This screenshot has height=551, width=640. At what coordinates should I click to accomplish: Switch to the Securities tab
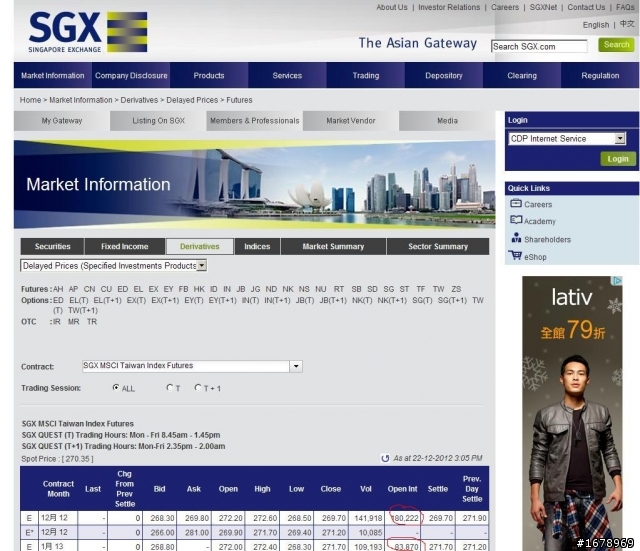point(53,247)
